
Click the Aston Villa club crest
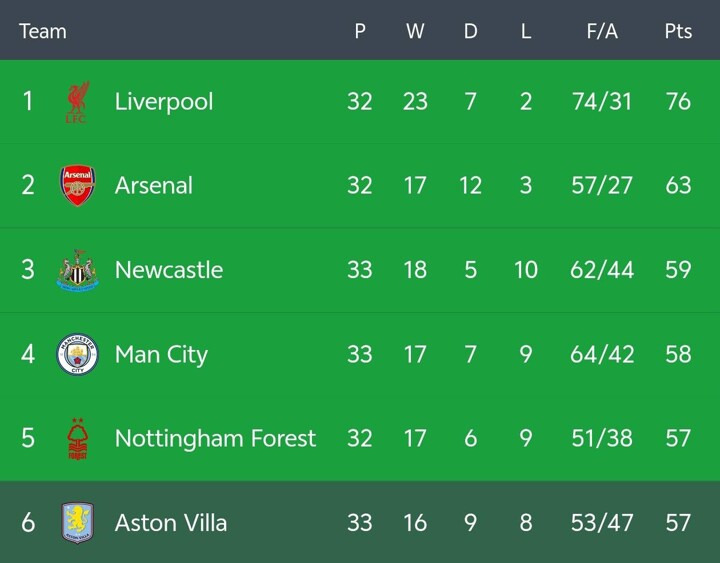point(77,523)
